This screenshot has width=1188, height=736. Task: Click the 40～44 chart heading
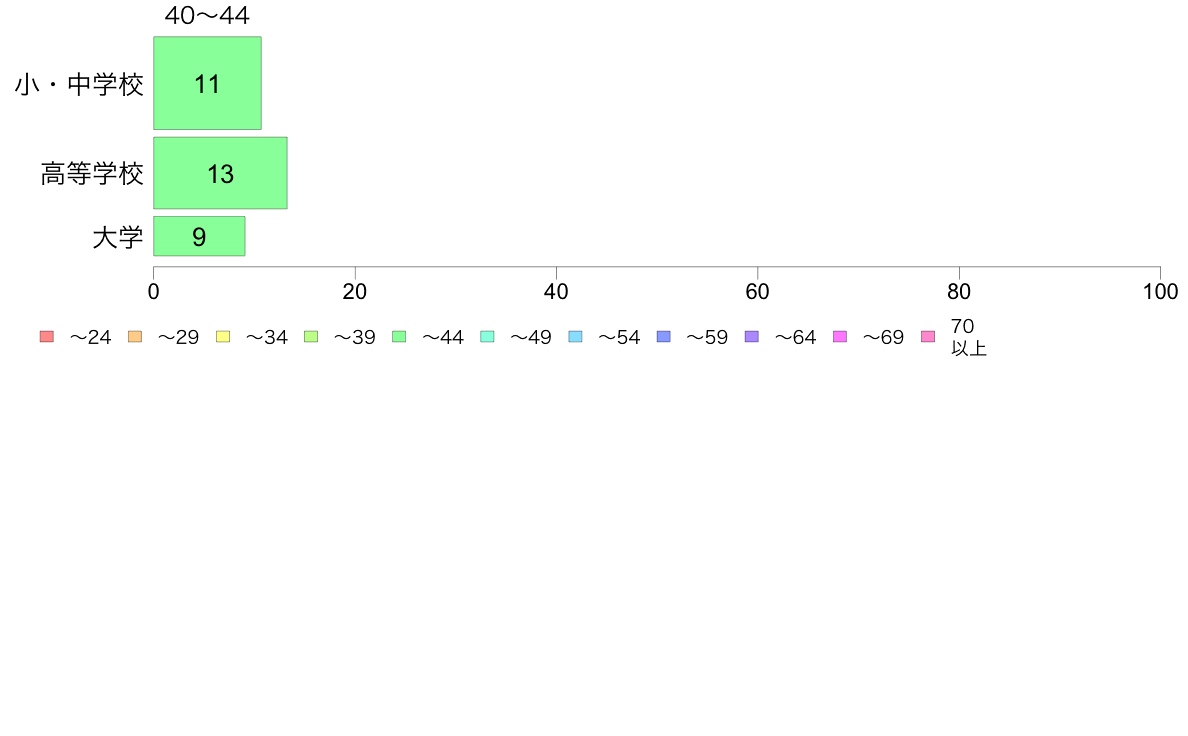207,15
